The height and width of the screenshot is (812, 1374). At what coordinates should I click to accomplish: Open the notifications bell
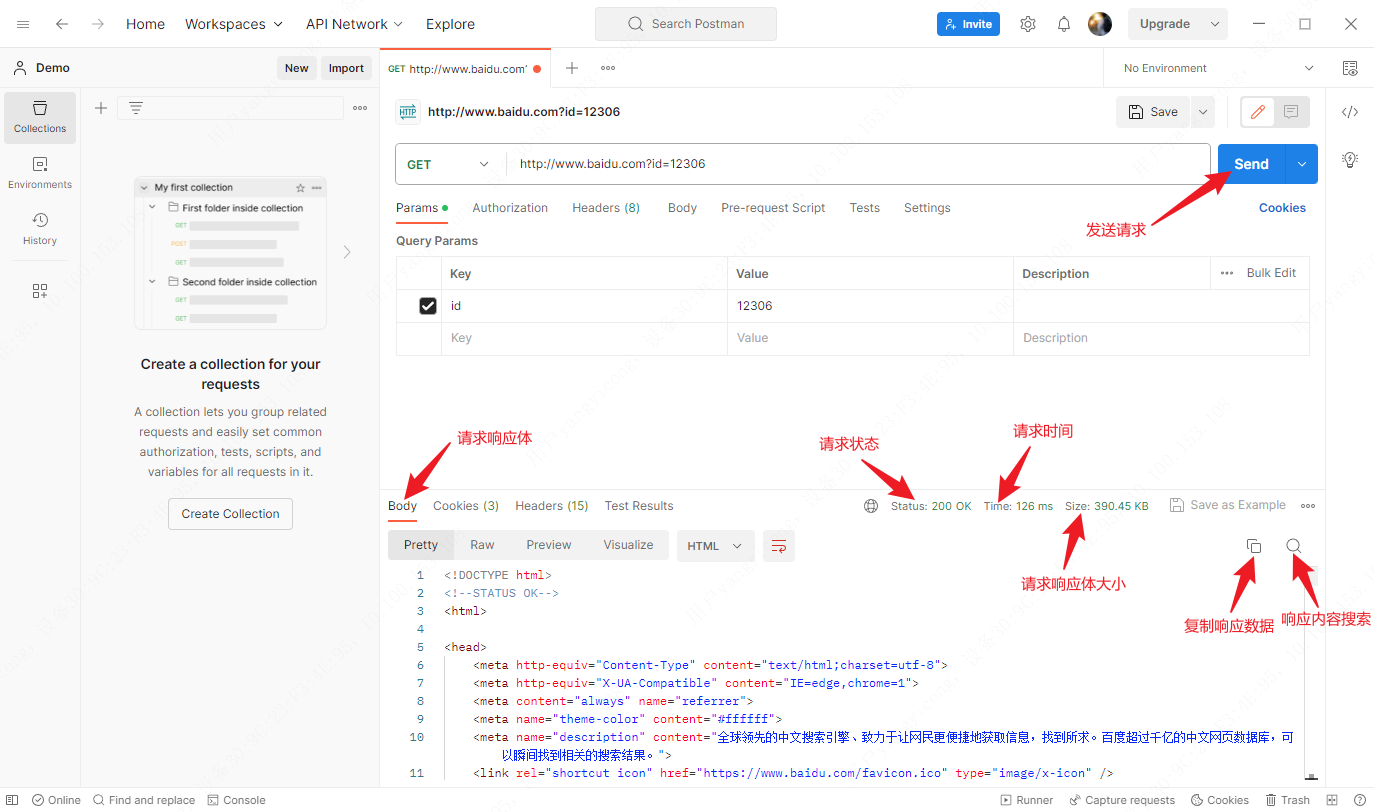[x=1064, y=24]
